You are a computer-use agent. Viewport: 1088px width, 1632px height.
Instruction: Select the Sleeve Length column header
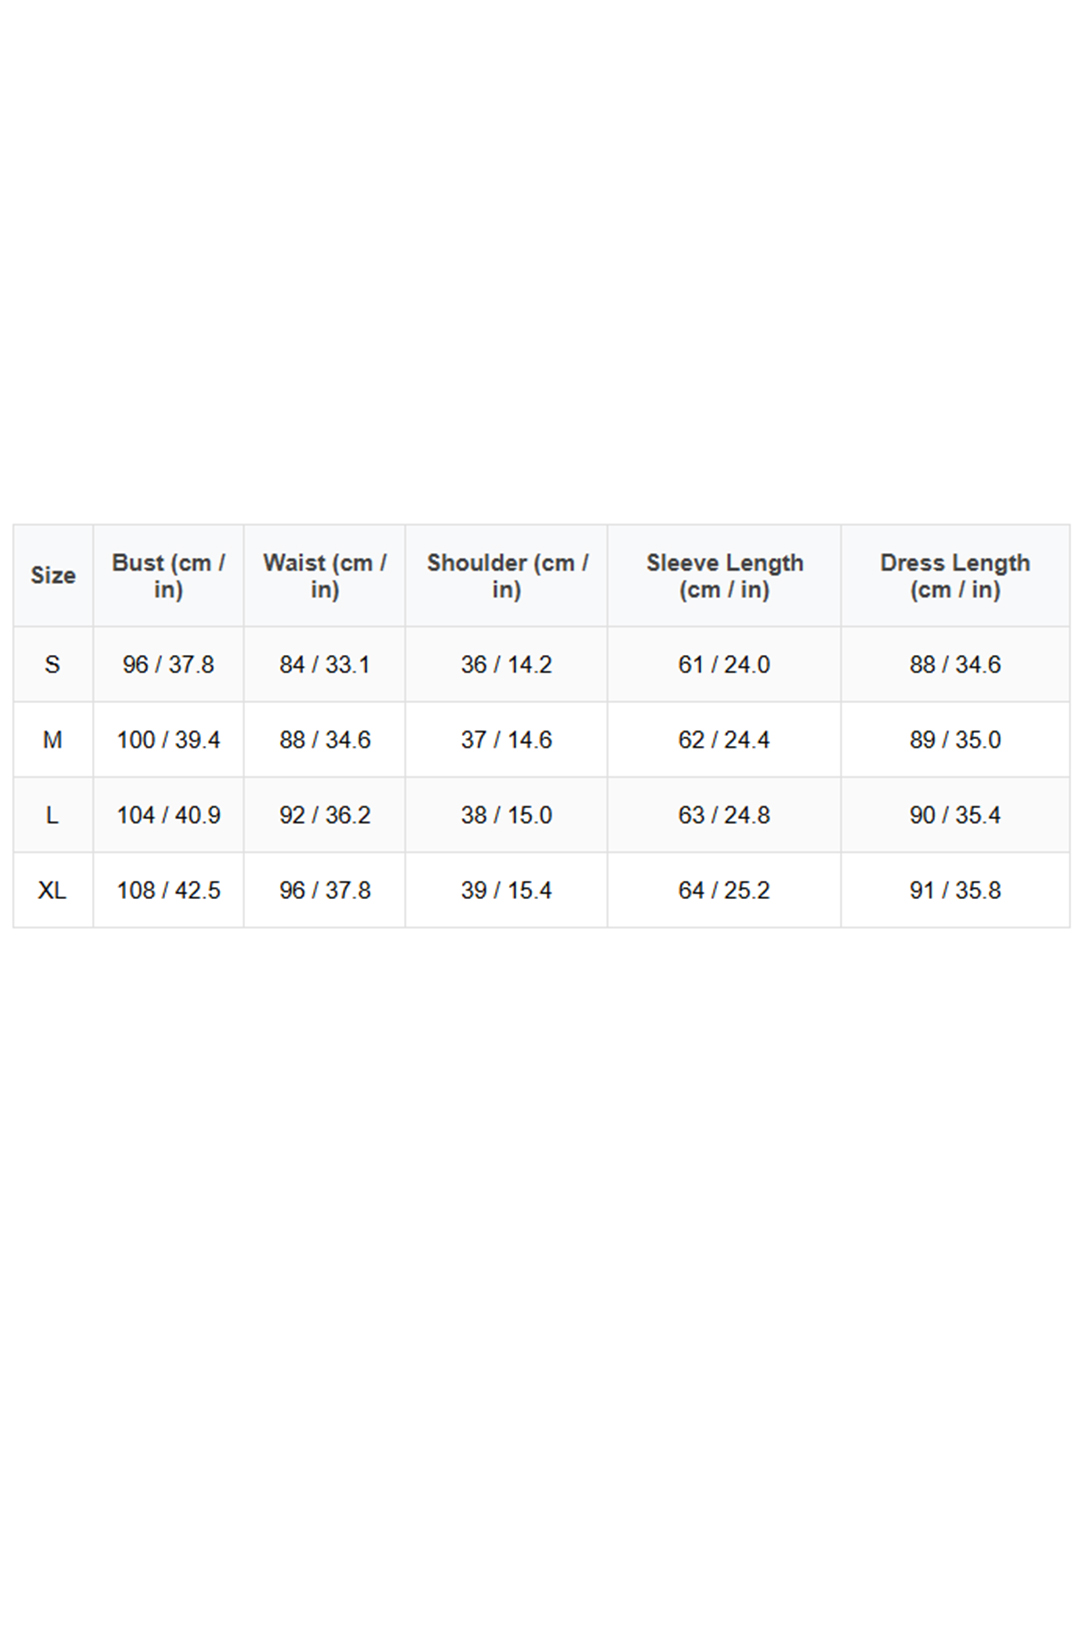(x=724, y=576)
